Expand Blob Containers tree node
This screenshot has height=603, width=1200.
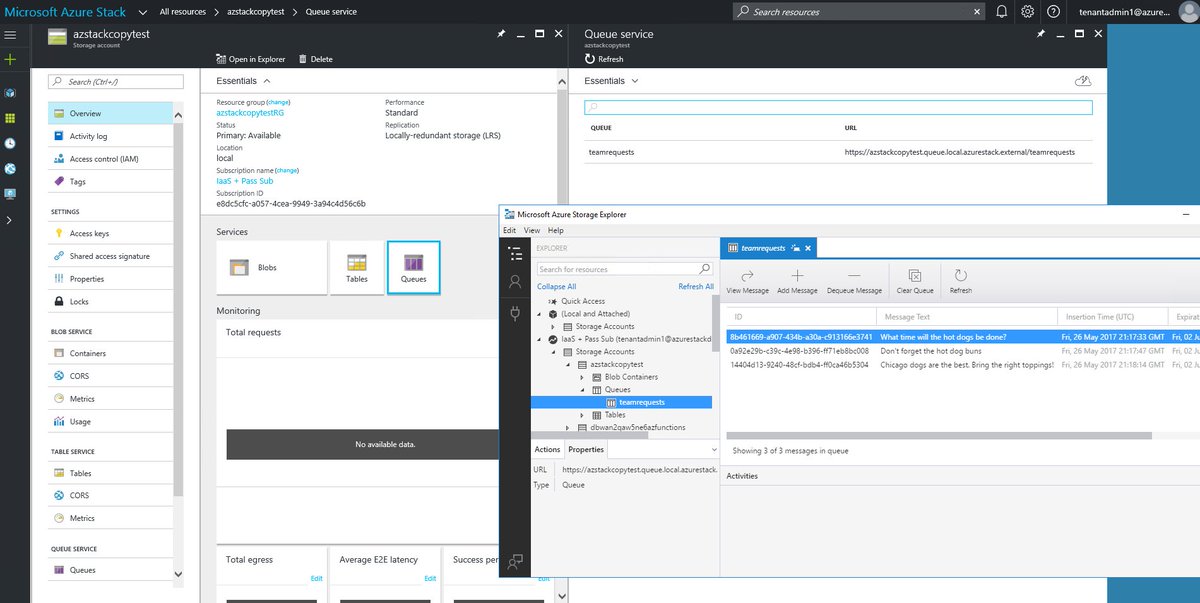(x=583, y=377)
